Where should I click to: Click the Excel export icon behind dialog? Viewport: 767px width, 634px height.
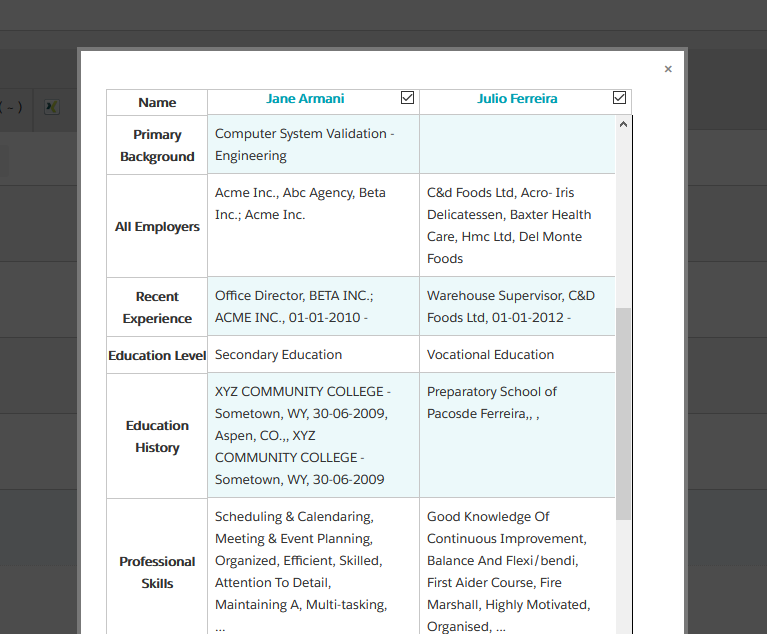coord(51,107)
